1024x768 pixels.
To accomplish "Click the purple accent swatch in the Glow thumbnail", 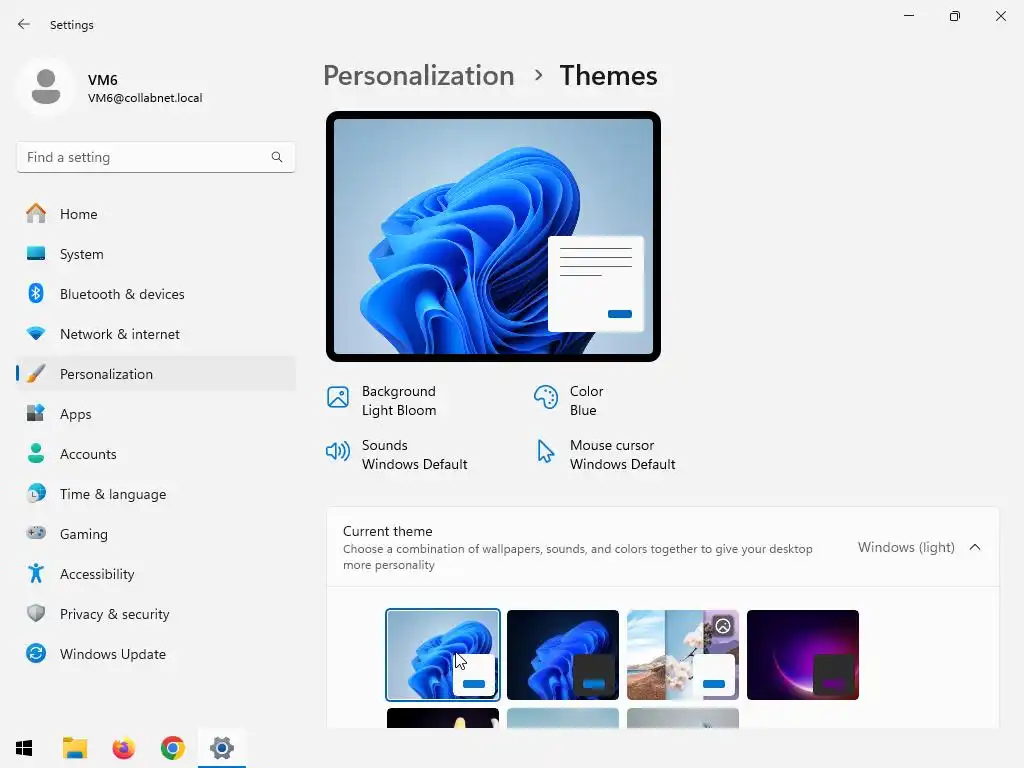I will pos(834,684).
